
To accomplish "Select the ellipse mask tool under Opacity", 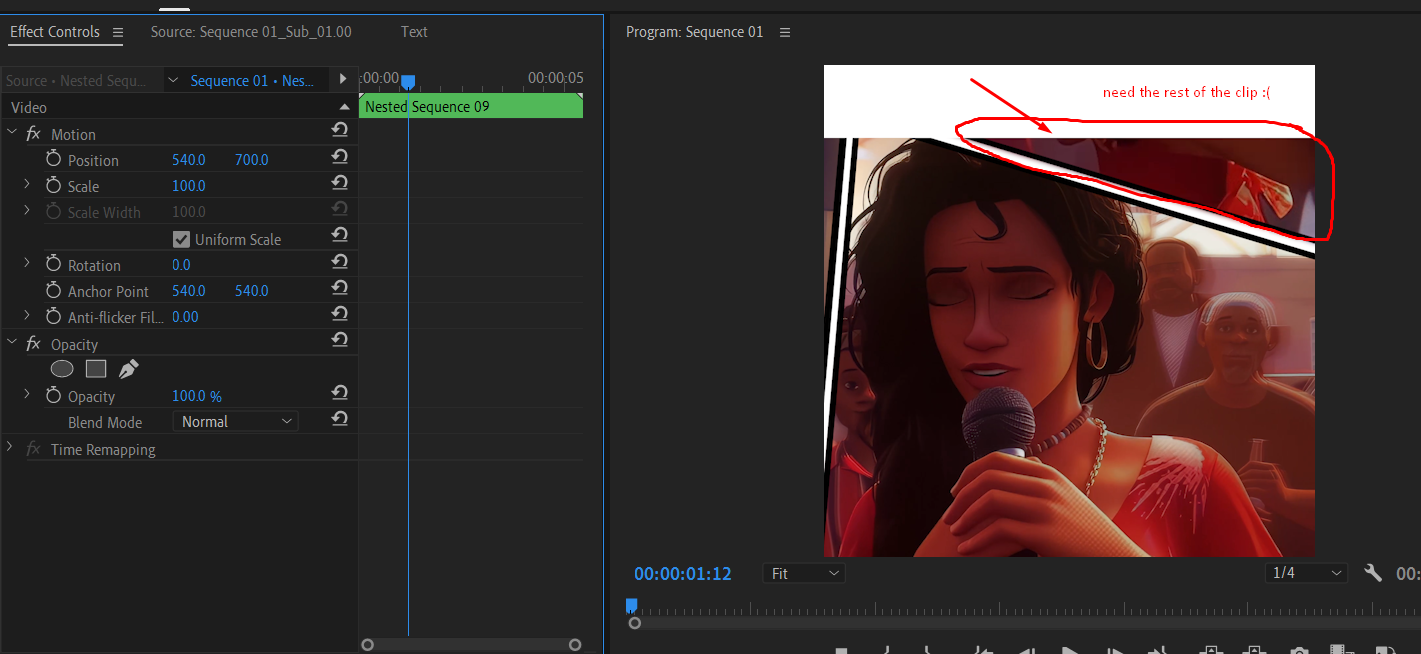I will coord(62,368).
